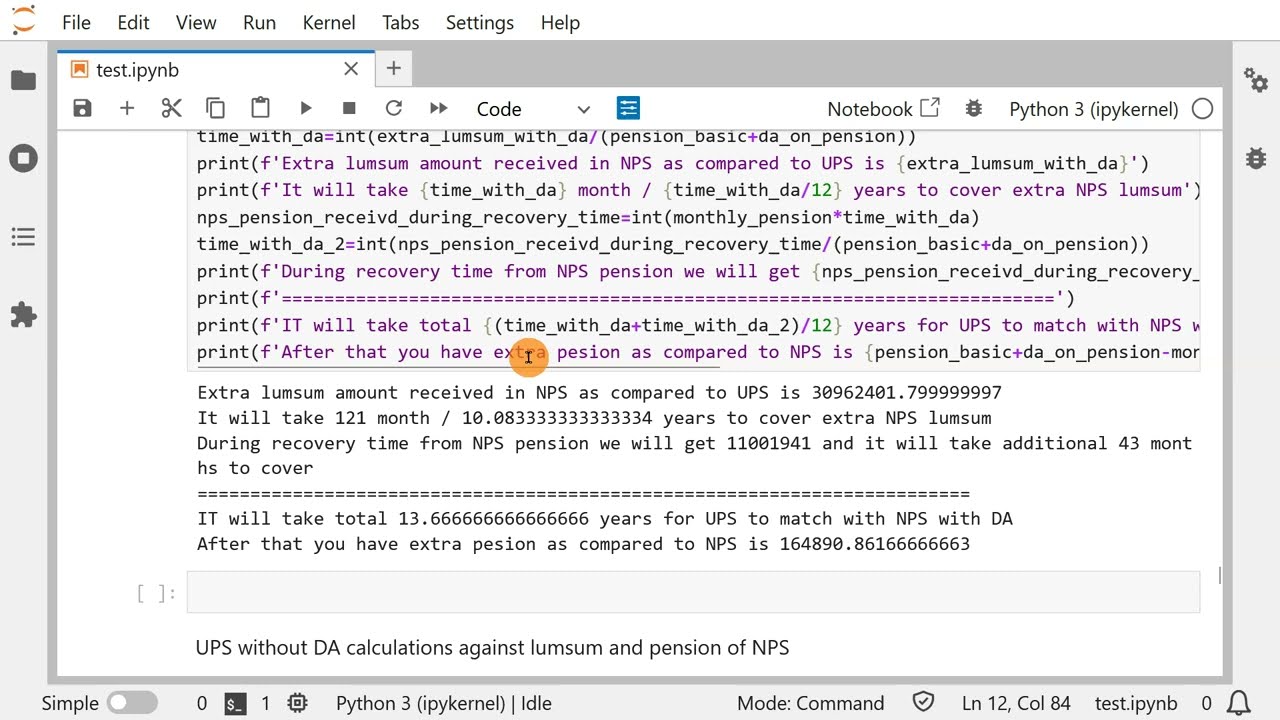Image resolution: width=1280 pixels, height=720 pixels.
Task: Open a new launcher tab
Action: pyautogui.click(x=393, y=68)
